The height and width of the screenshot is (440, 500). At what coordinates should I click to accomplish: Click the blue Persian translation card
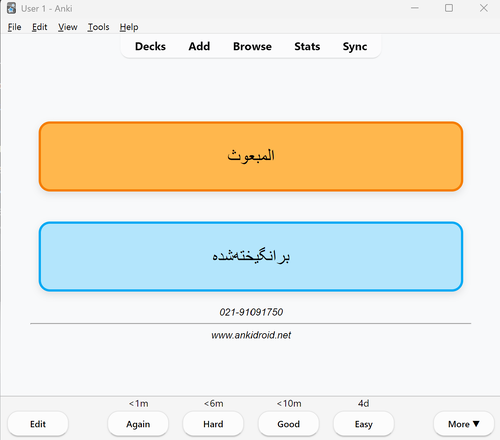coord(251,257)
